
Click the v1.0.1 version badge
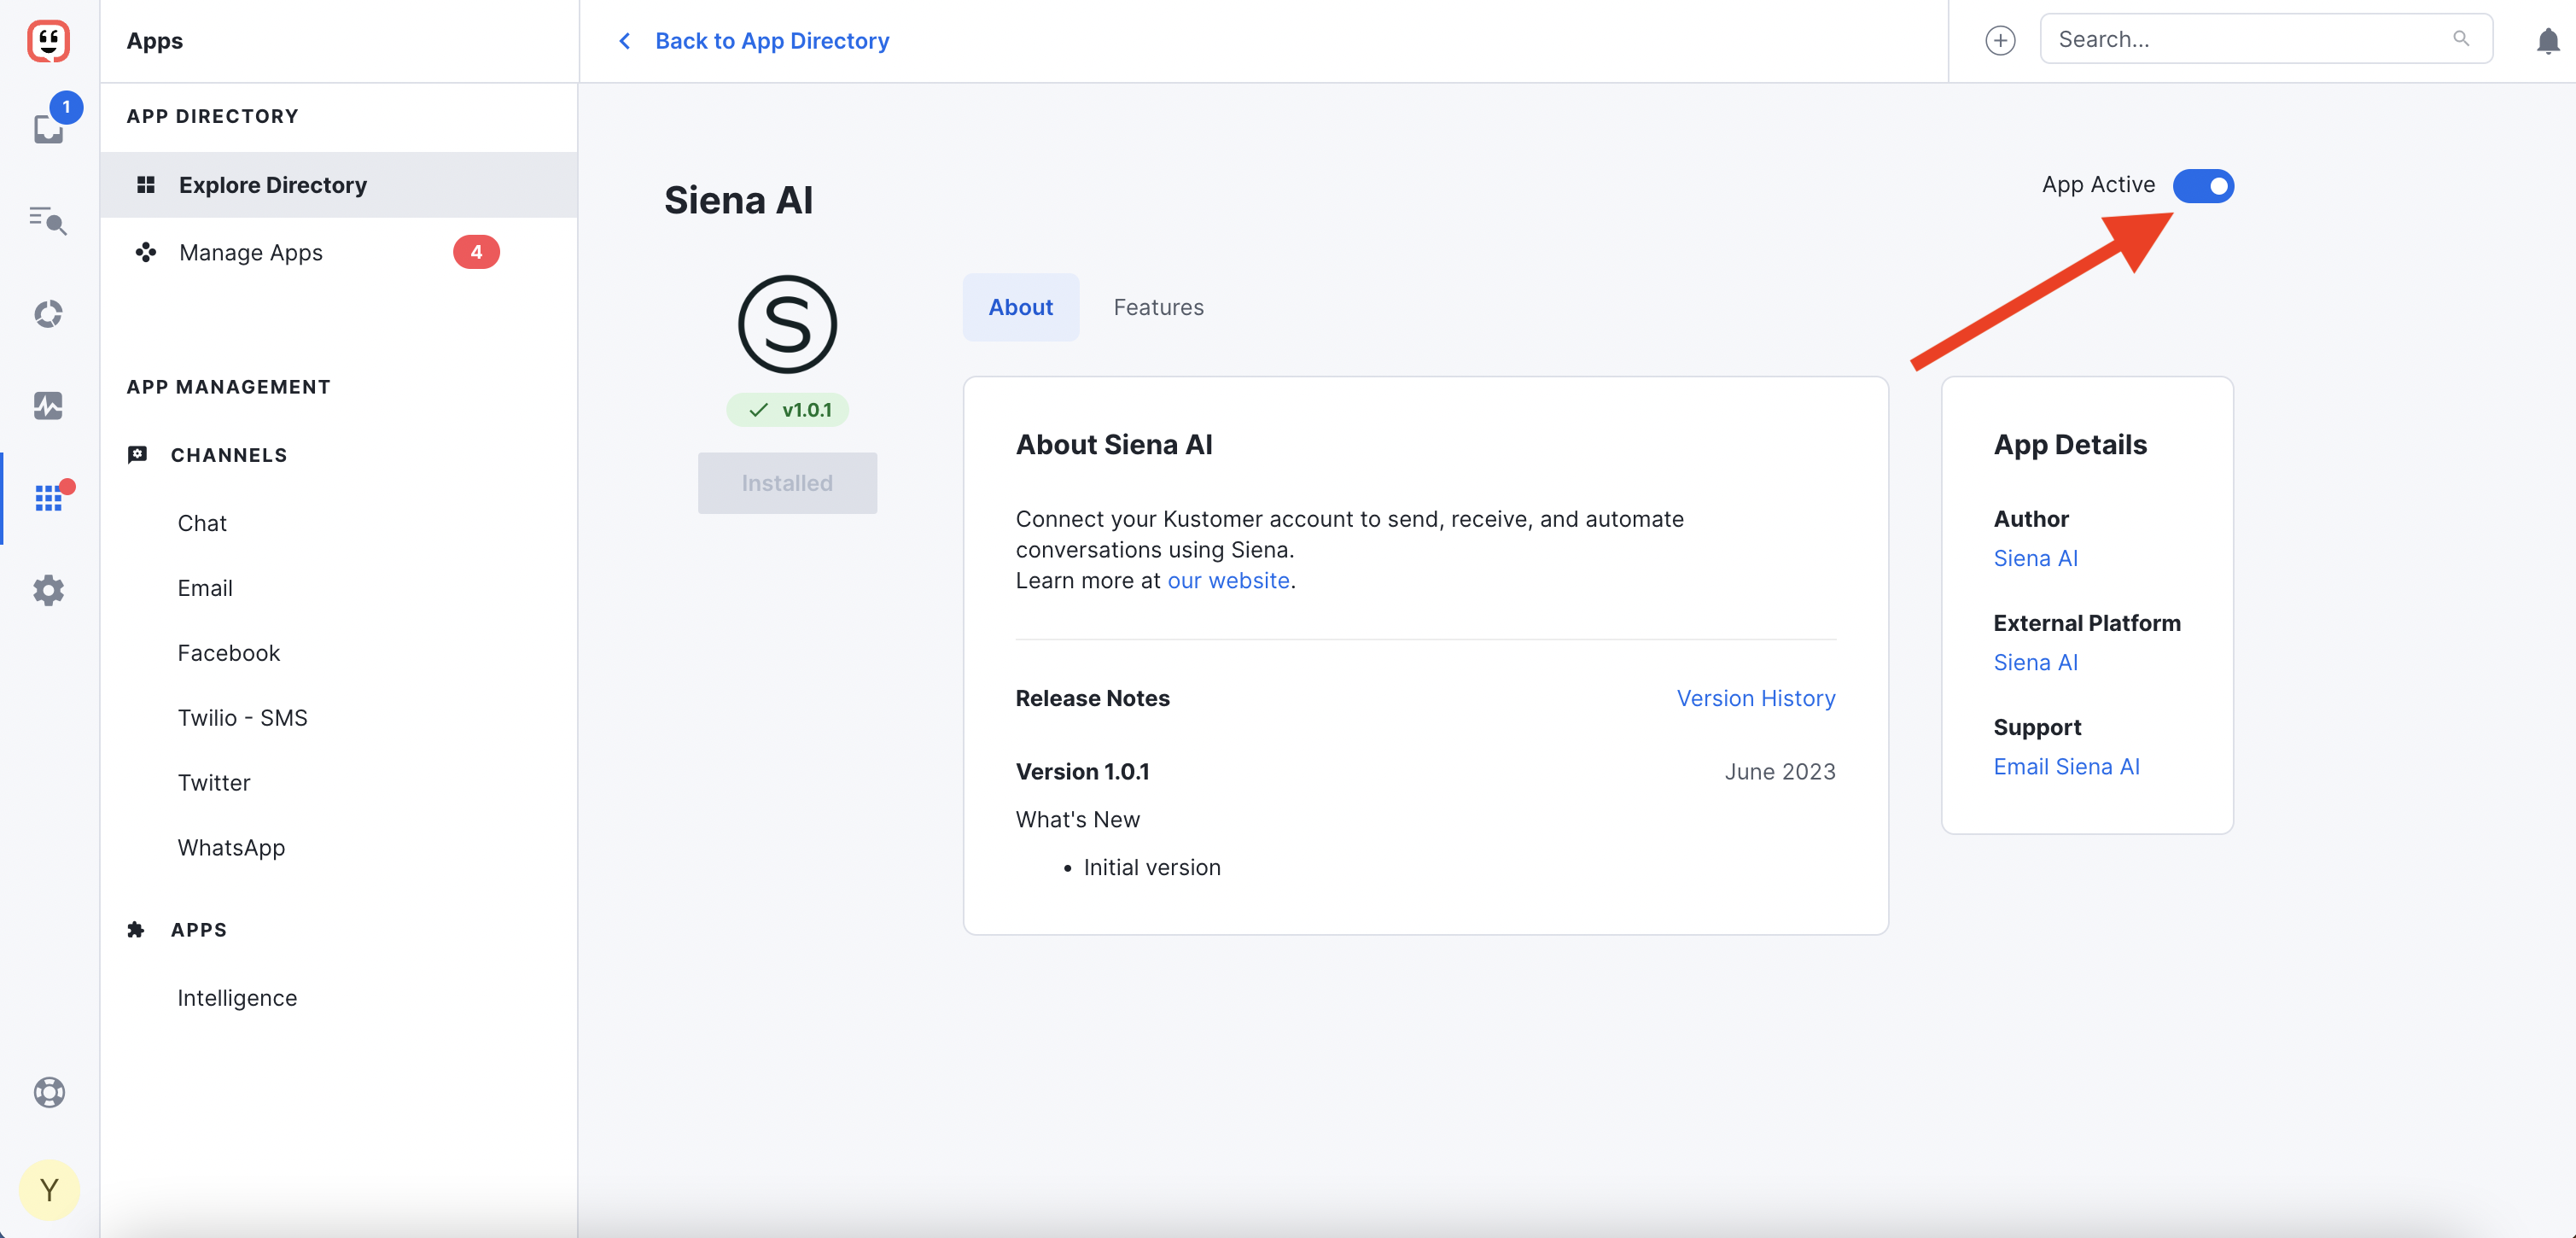pos(787,410)
